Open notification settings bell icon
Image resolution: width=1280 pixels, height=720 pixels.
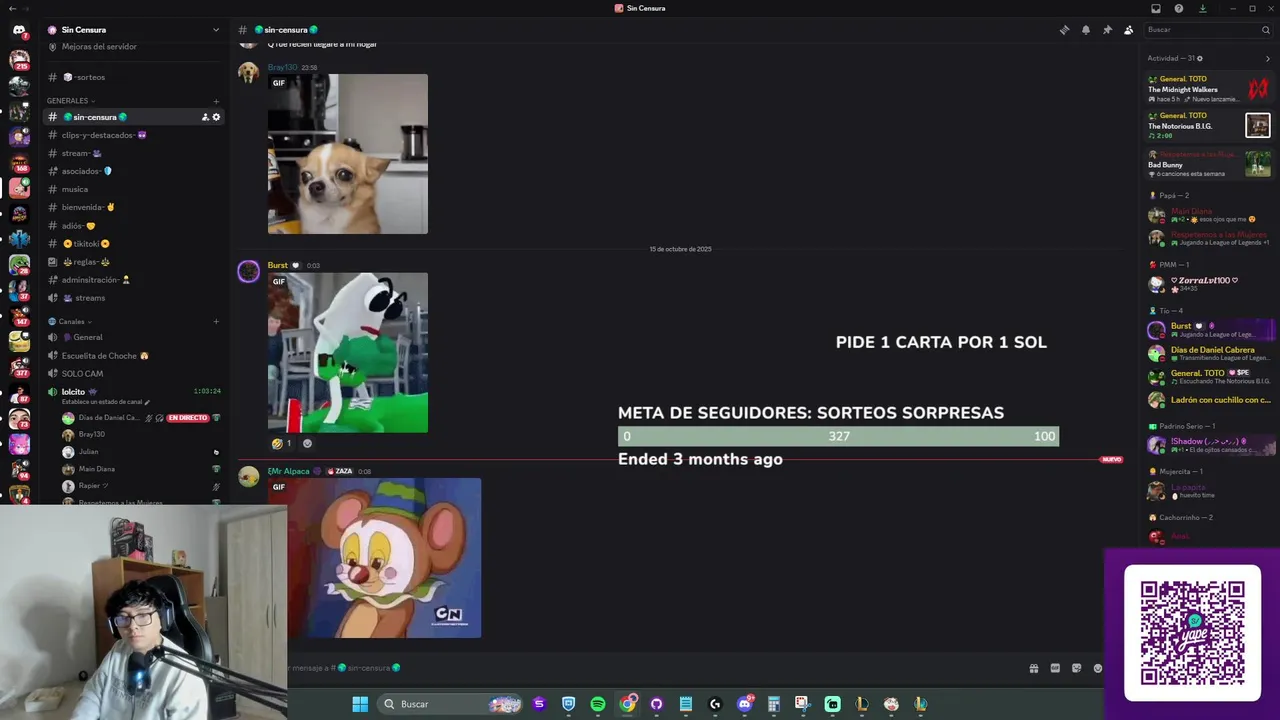pyautogui.click(x=1086, y=30)
